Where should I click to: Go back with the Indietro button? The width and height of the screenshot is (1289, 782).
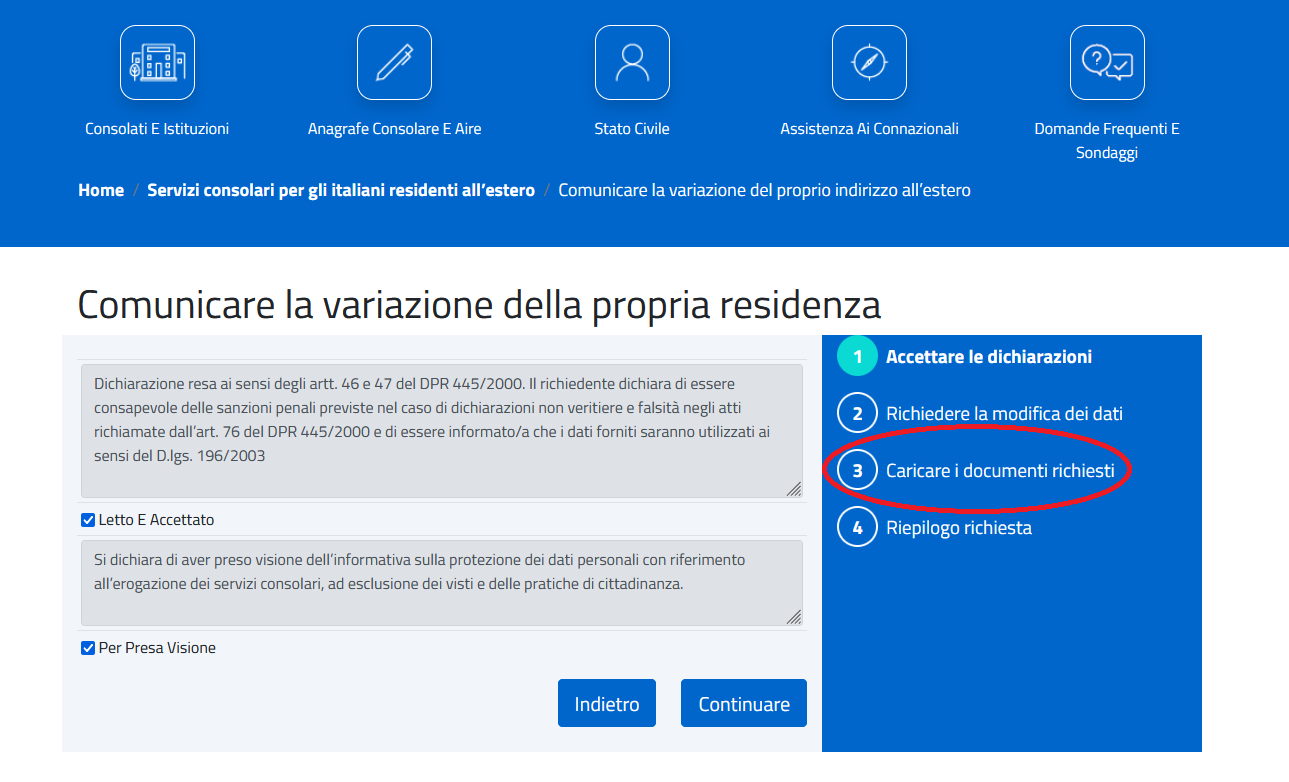(606, 704)
